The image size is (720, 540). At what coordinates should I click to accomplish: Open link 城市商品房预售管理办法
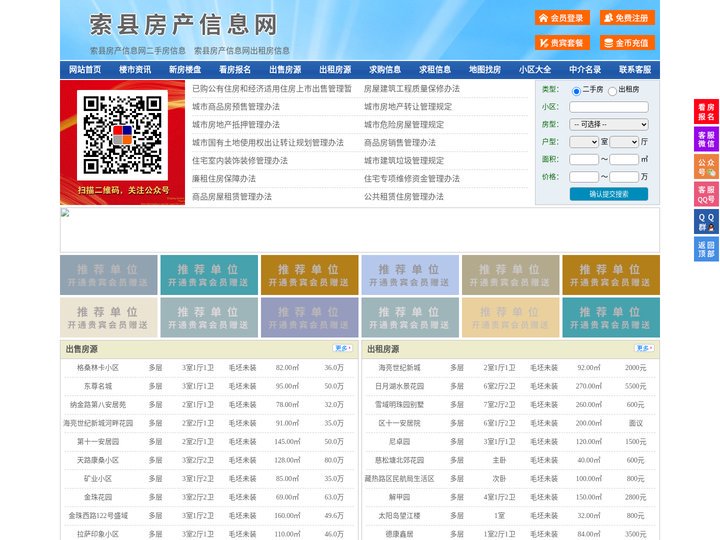236,107
